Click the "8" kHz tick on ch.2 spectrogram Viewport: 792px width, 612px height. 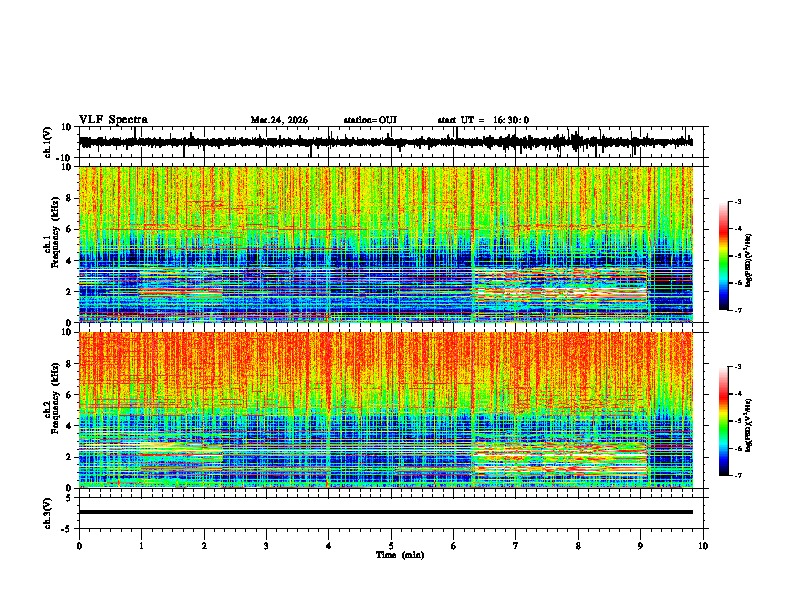pyautogui.click(x=69, y=364)
